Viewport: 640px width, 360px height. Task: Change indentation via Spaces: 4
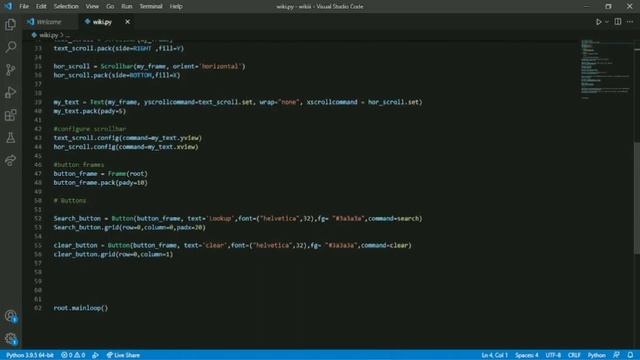[527, 355]
